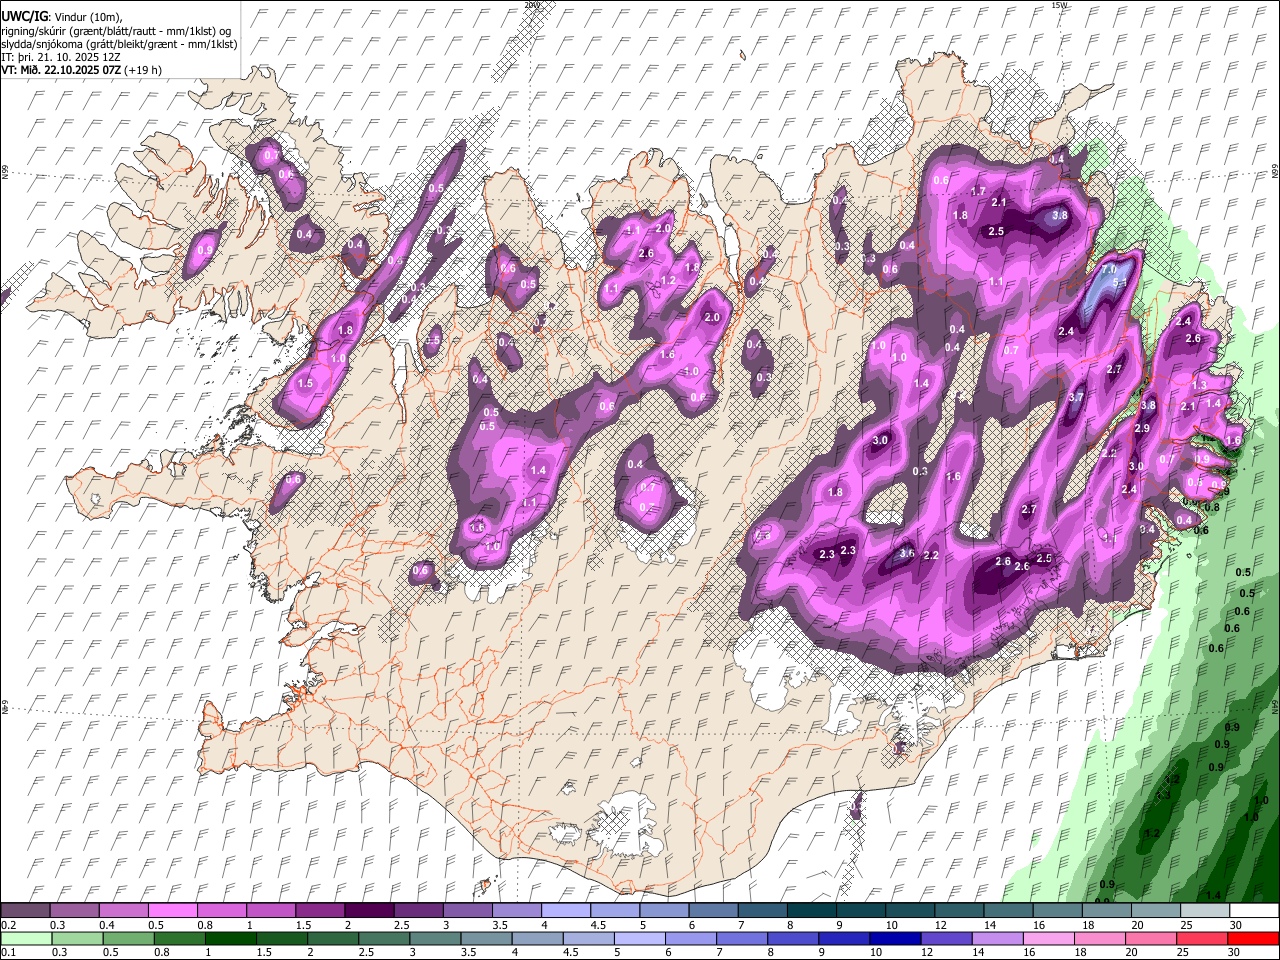The width and height of the screenshot is (1280, 960).
Task: Select the violet rain swatch between 12 and 14
Action: tap(944, 938)
